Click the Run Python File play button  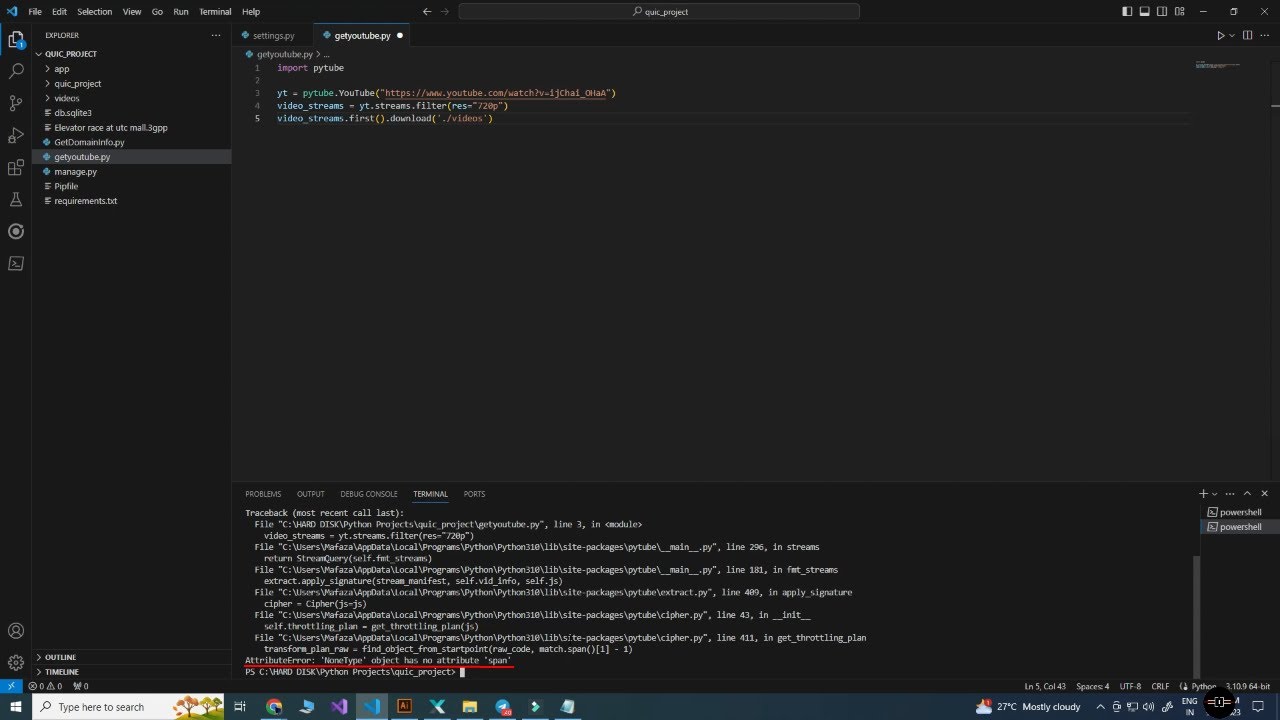tap(1220, 36)
